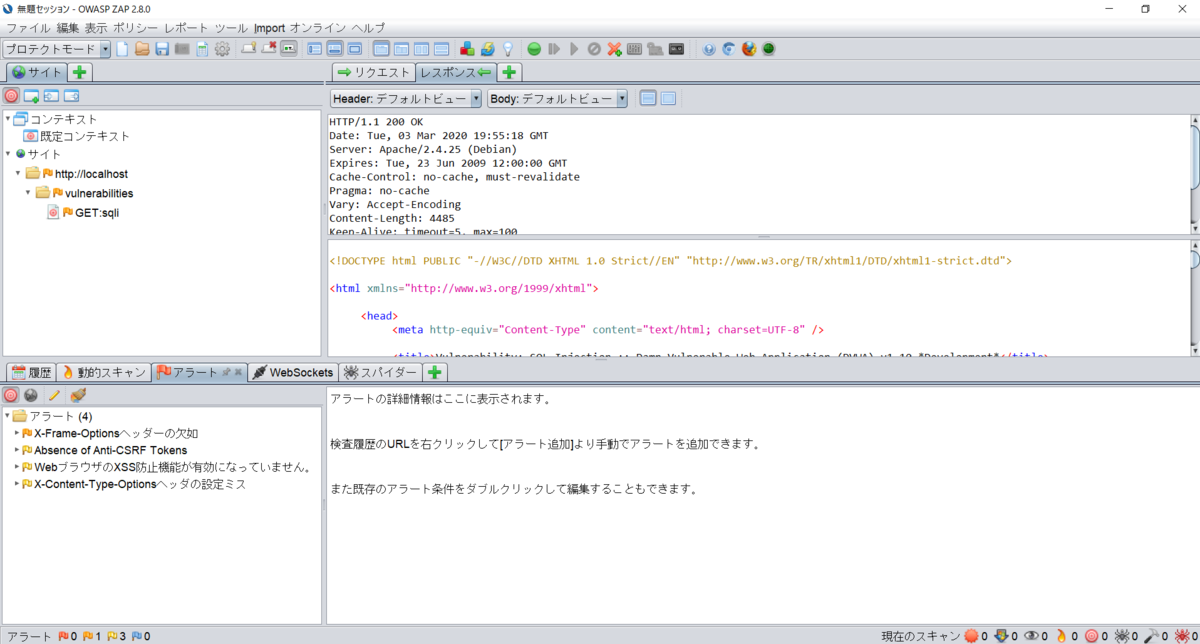This screenshot has width=1200, height=644.
Task: Click the red spider AJAX status icon
Action: pos(1182,636)
